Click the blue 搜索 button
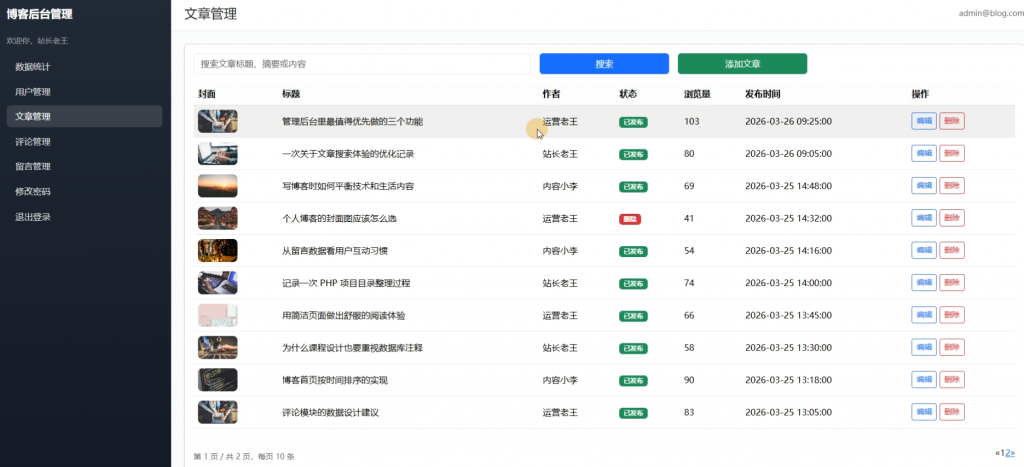Screen dimensions: 1024x467 (x=604, y=64)
